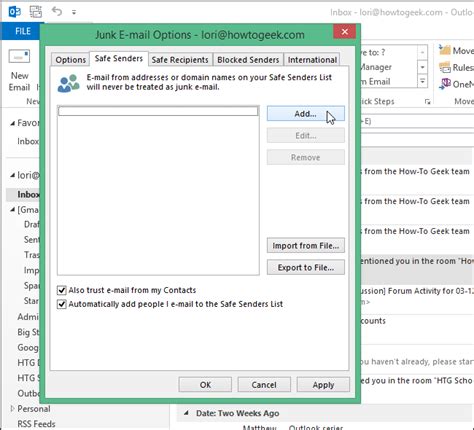474x430 pixels.
Task: Select the empty Safe Senders list box
Action: (158, 190)
